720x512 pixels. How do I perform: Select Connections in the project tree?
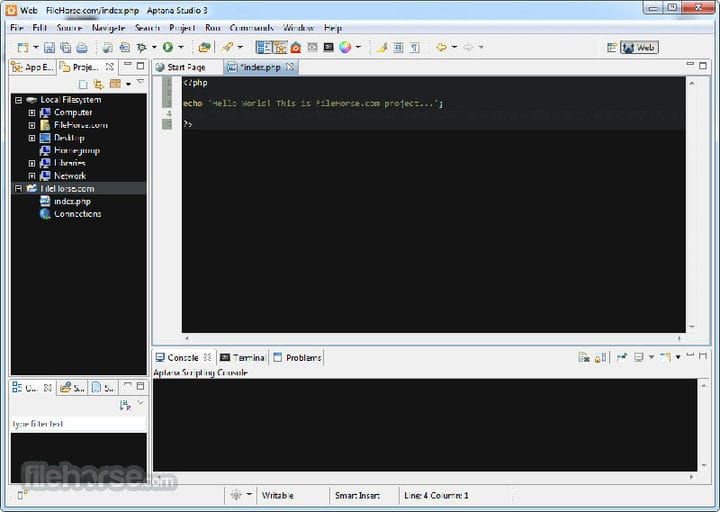[78, 214]
